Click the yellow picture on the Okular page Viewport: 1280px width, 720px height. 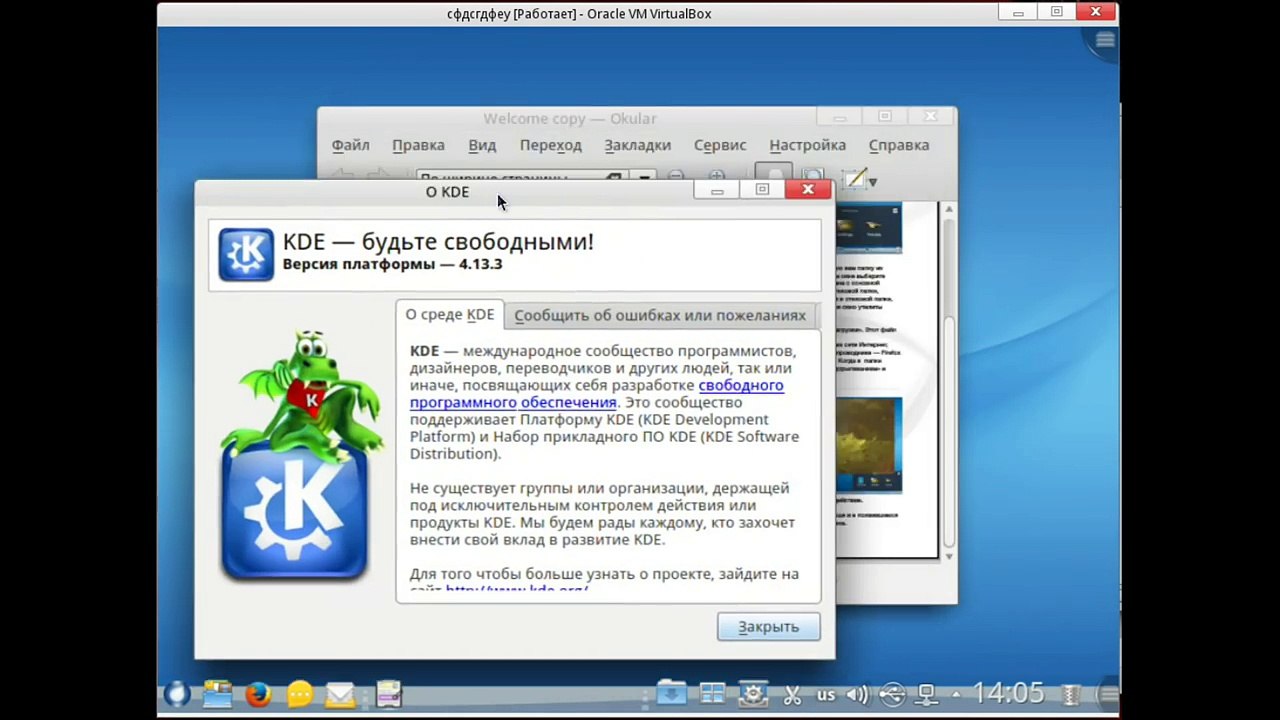868,445
